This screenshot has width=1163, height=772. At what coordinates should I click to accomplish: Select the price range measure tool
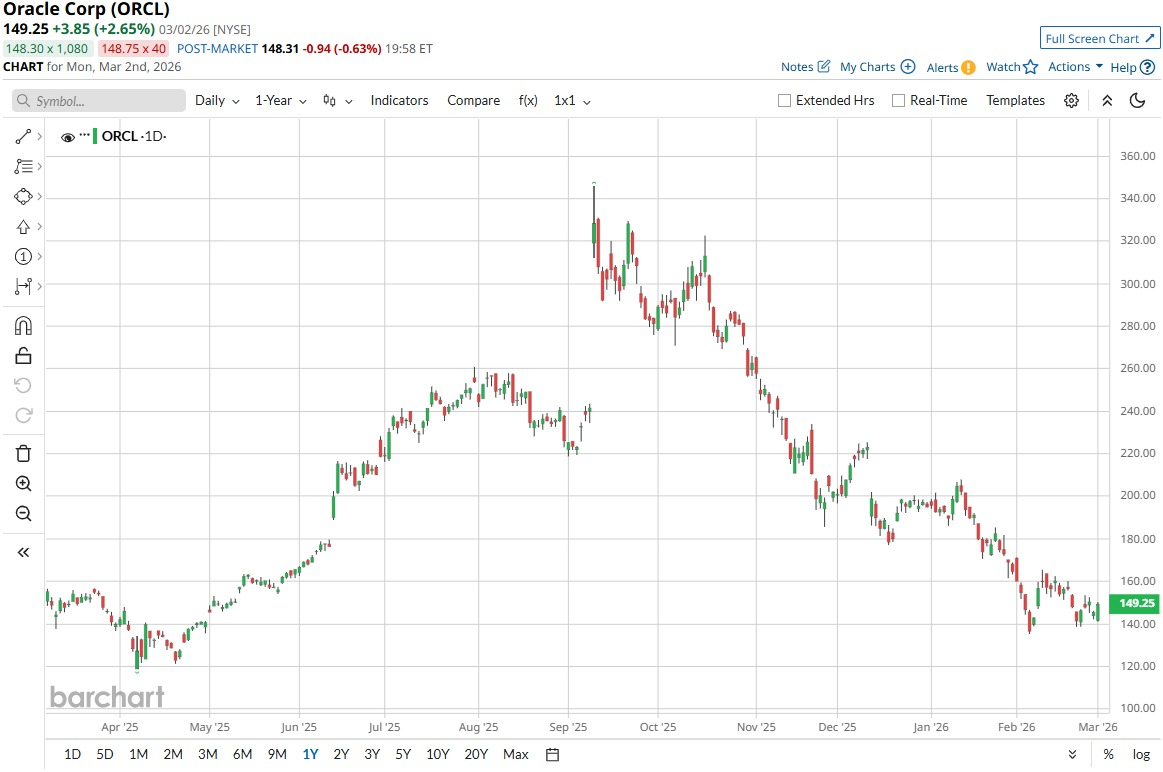click(23, 286)
